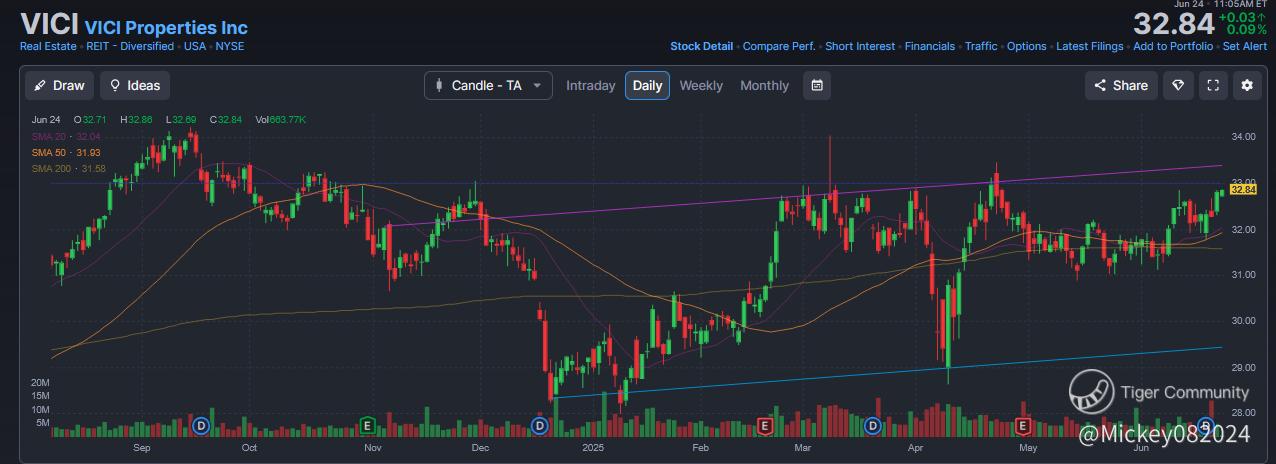Open Compare Perf. page

(779, 46)
